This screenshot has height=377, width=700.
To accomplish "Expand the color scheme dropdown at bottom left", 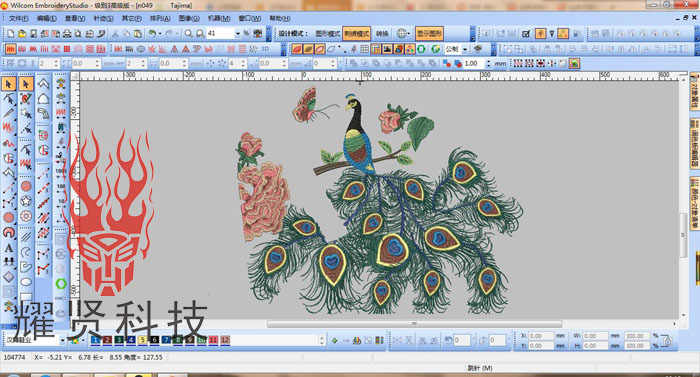I will point(62,340).
